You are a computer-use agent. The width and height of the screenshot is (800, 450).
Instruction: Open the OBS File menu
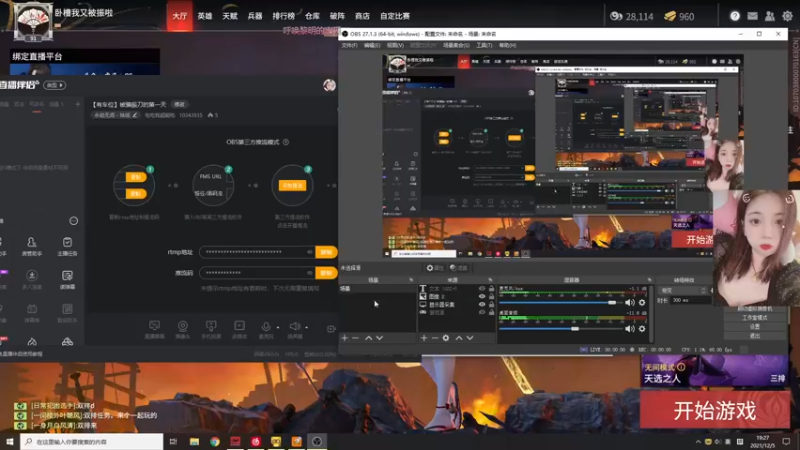click(349, 45)
